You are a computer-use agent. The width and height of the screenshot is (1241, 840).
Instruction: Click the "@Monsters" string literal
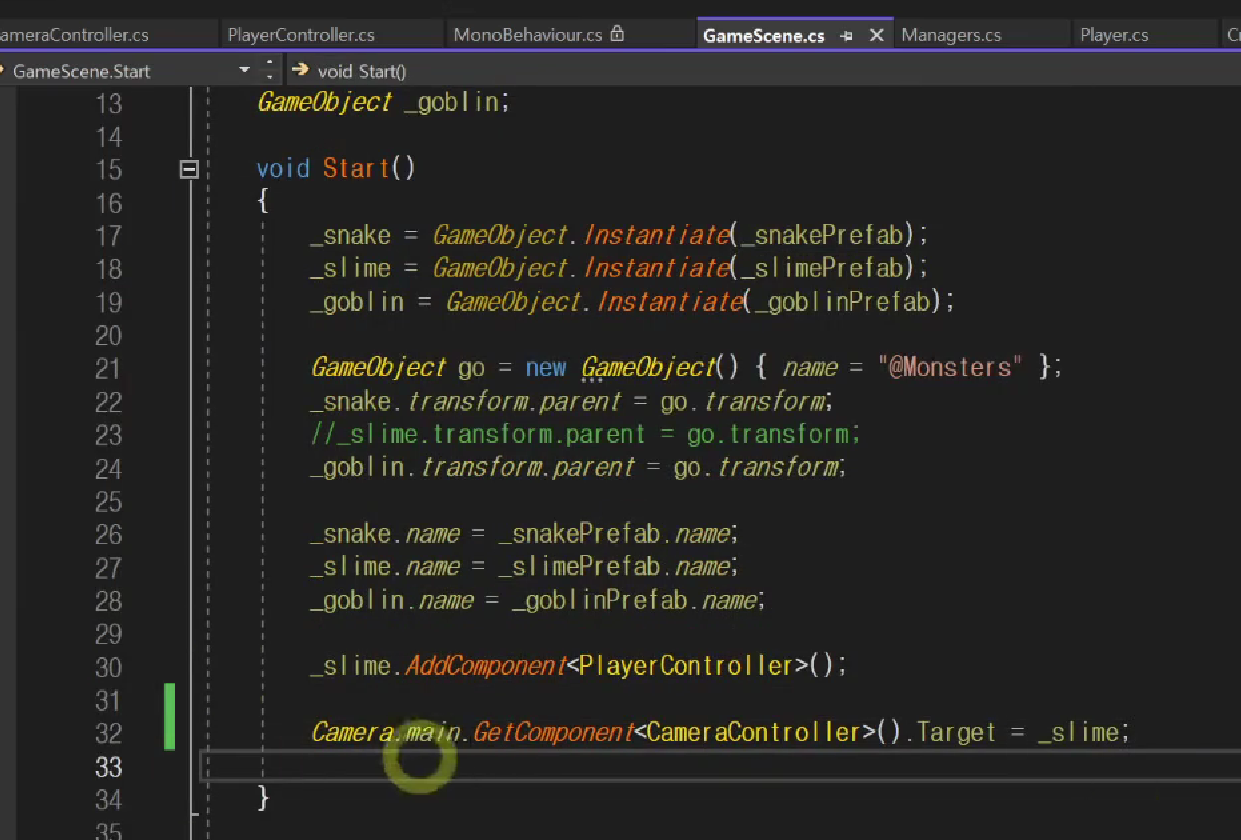[950, 367]
